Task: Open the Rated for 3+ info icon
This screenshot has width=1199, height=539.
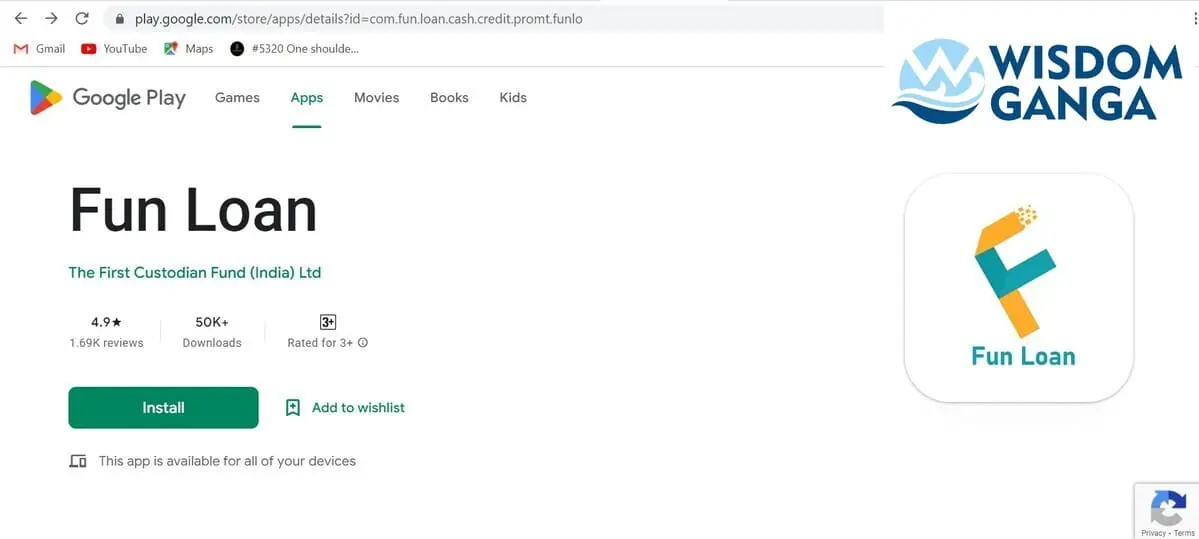Action: point(363,343)
